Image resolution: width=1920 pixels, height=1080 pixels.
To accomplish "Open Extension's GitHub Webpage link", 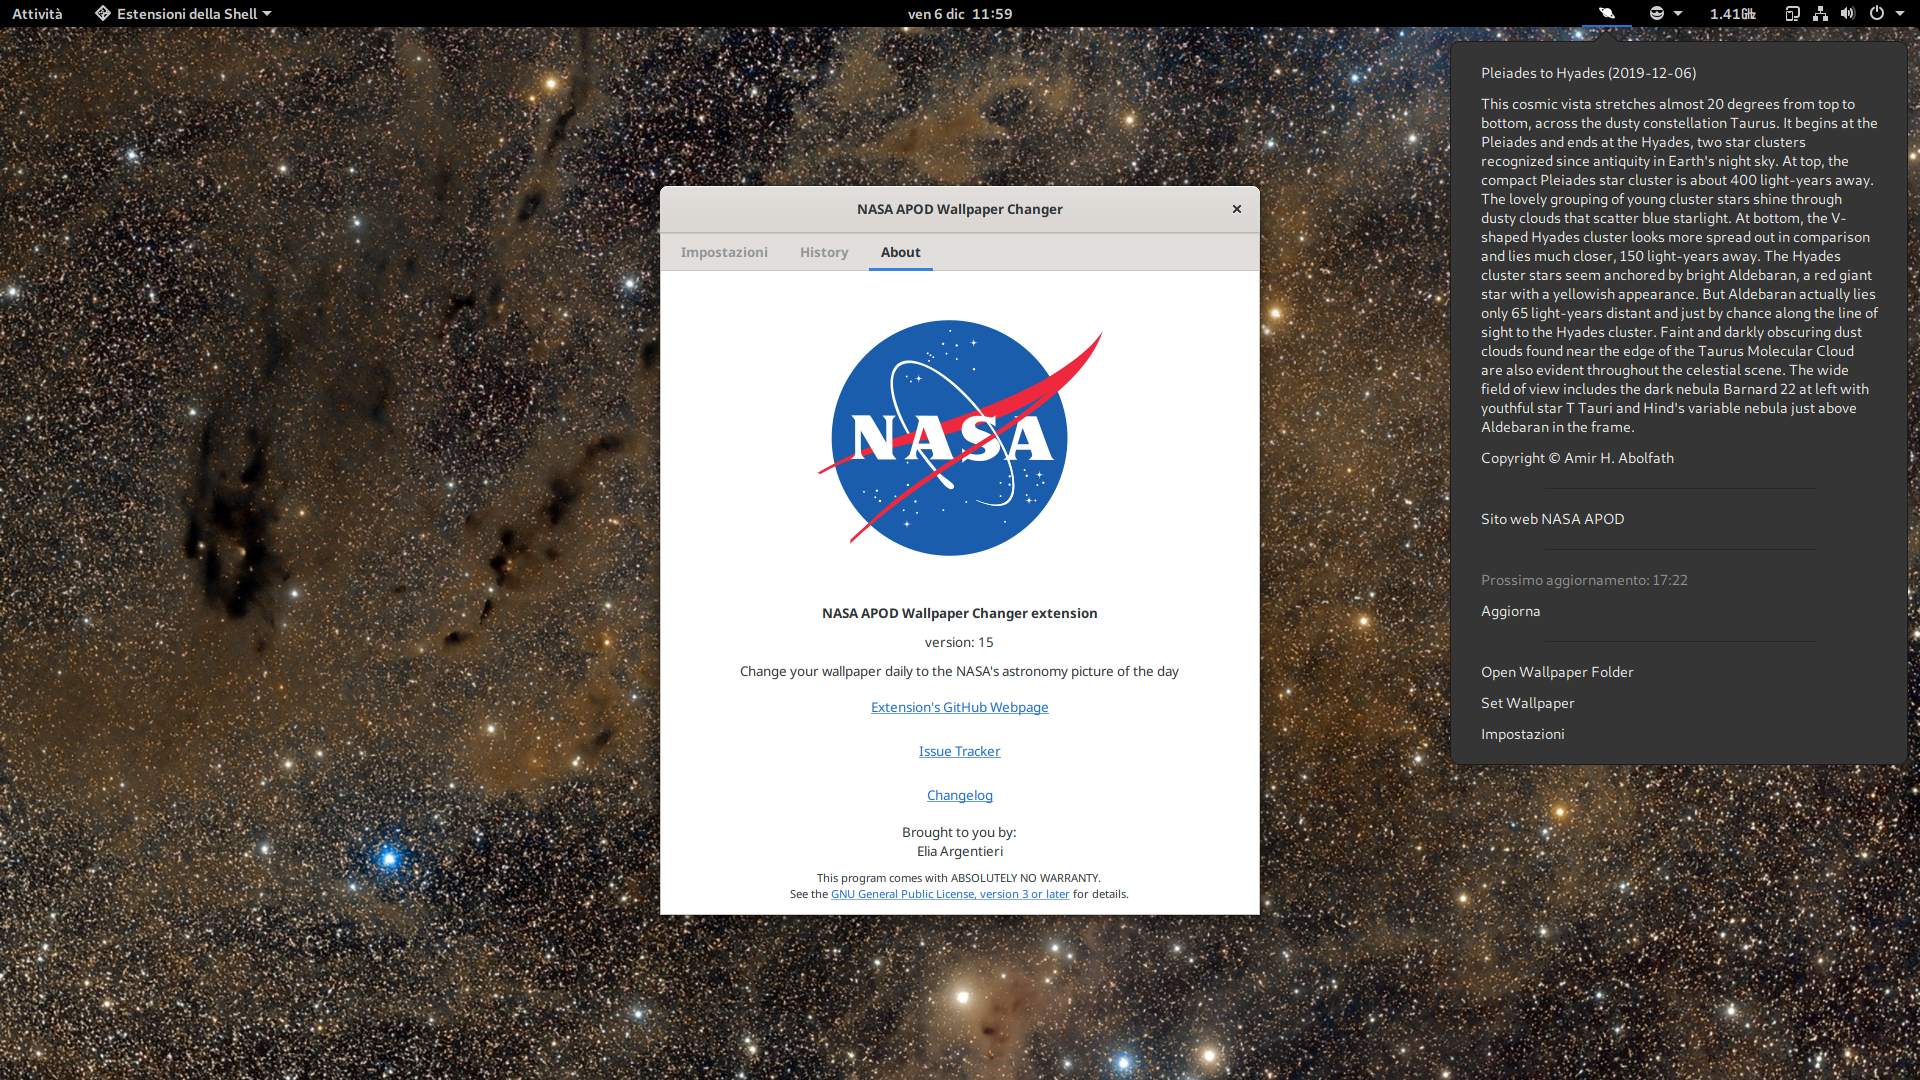I will point(959,707).
